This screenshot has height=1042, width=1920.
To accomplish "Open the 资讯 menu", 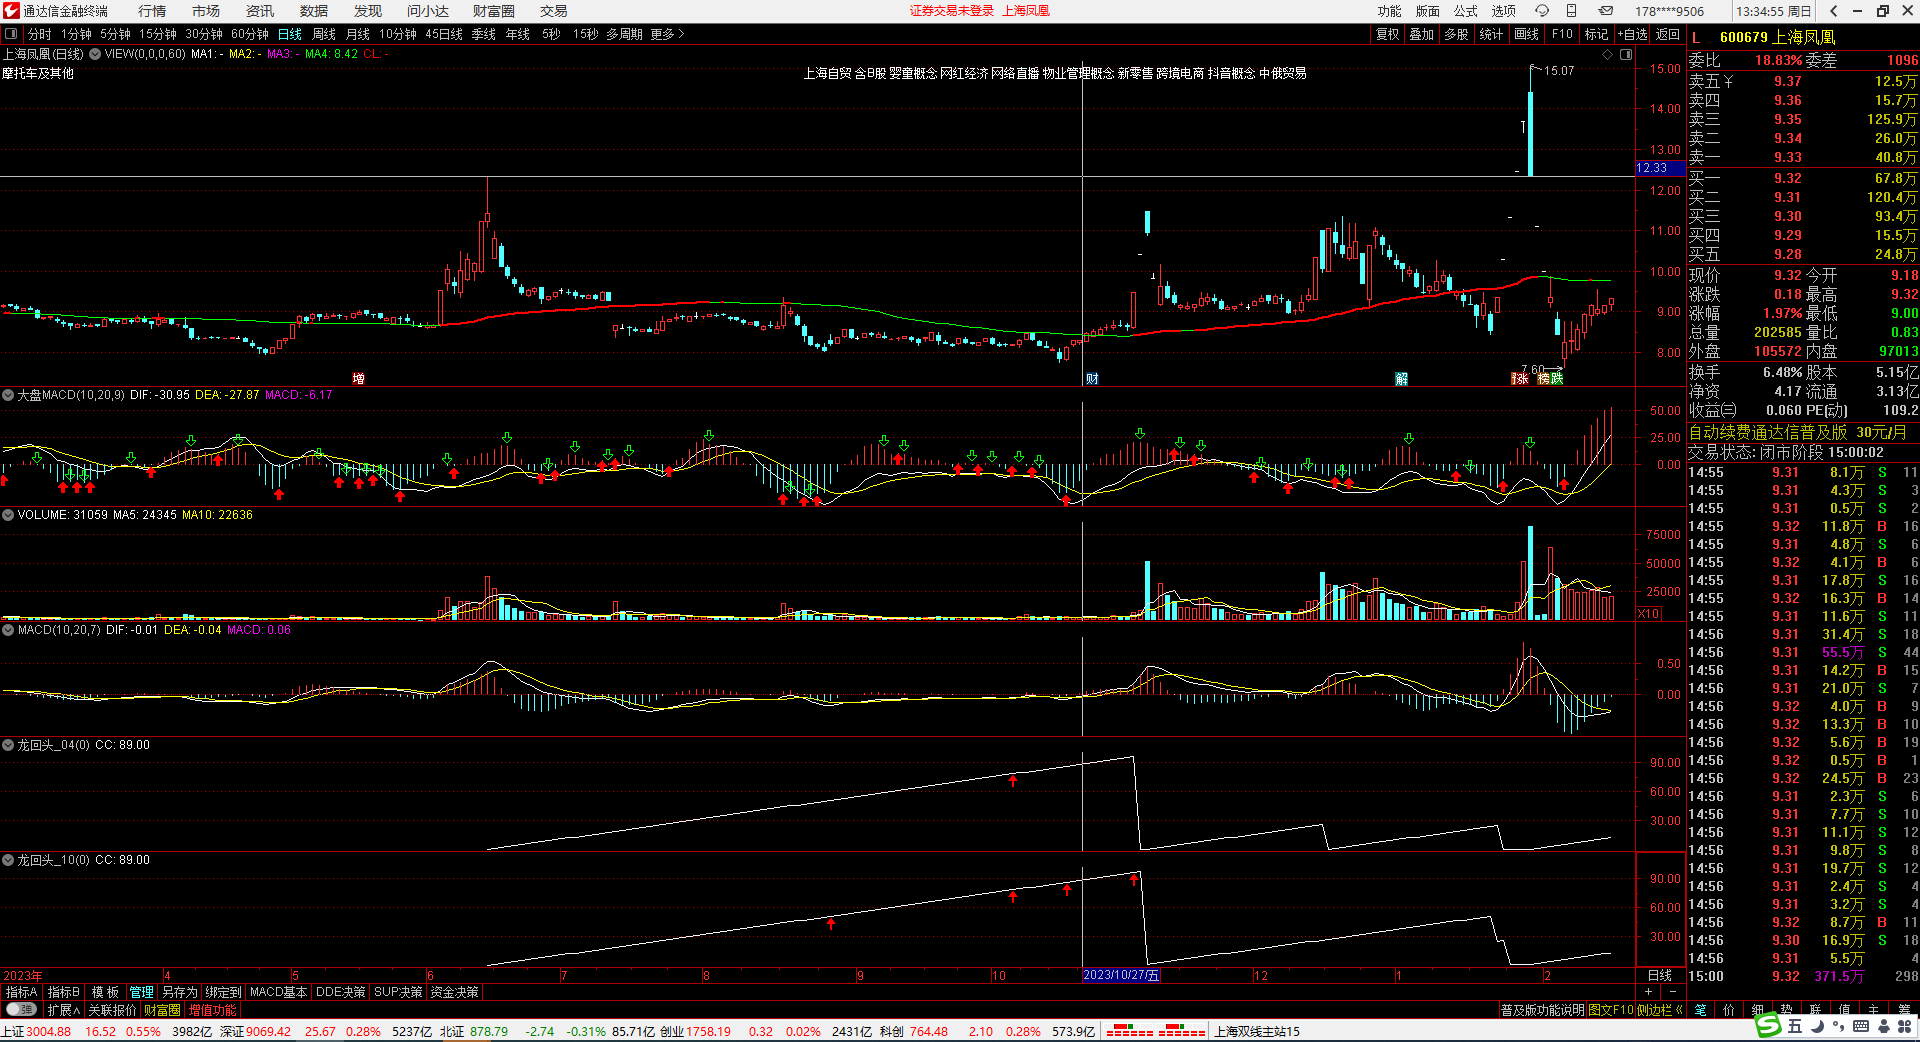I will coord(260,11).
